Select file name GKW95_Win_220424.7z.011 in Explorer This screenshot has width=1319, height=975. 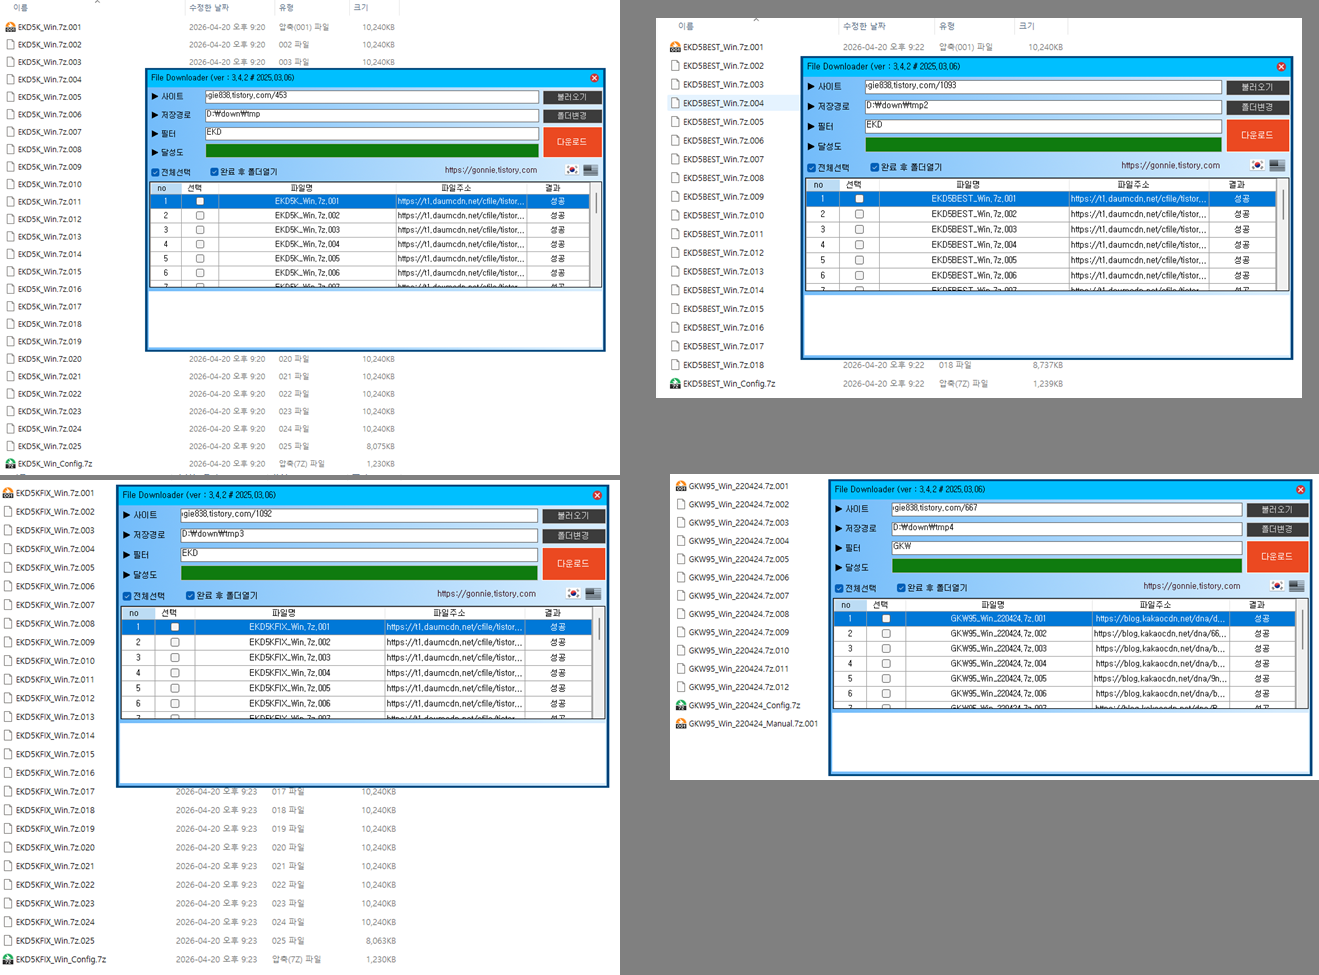(x=738, y=669)
